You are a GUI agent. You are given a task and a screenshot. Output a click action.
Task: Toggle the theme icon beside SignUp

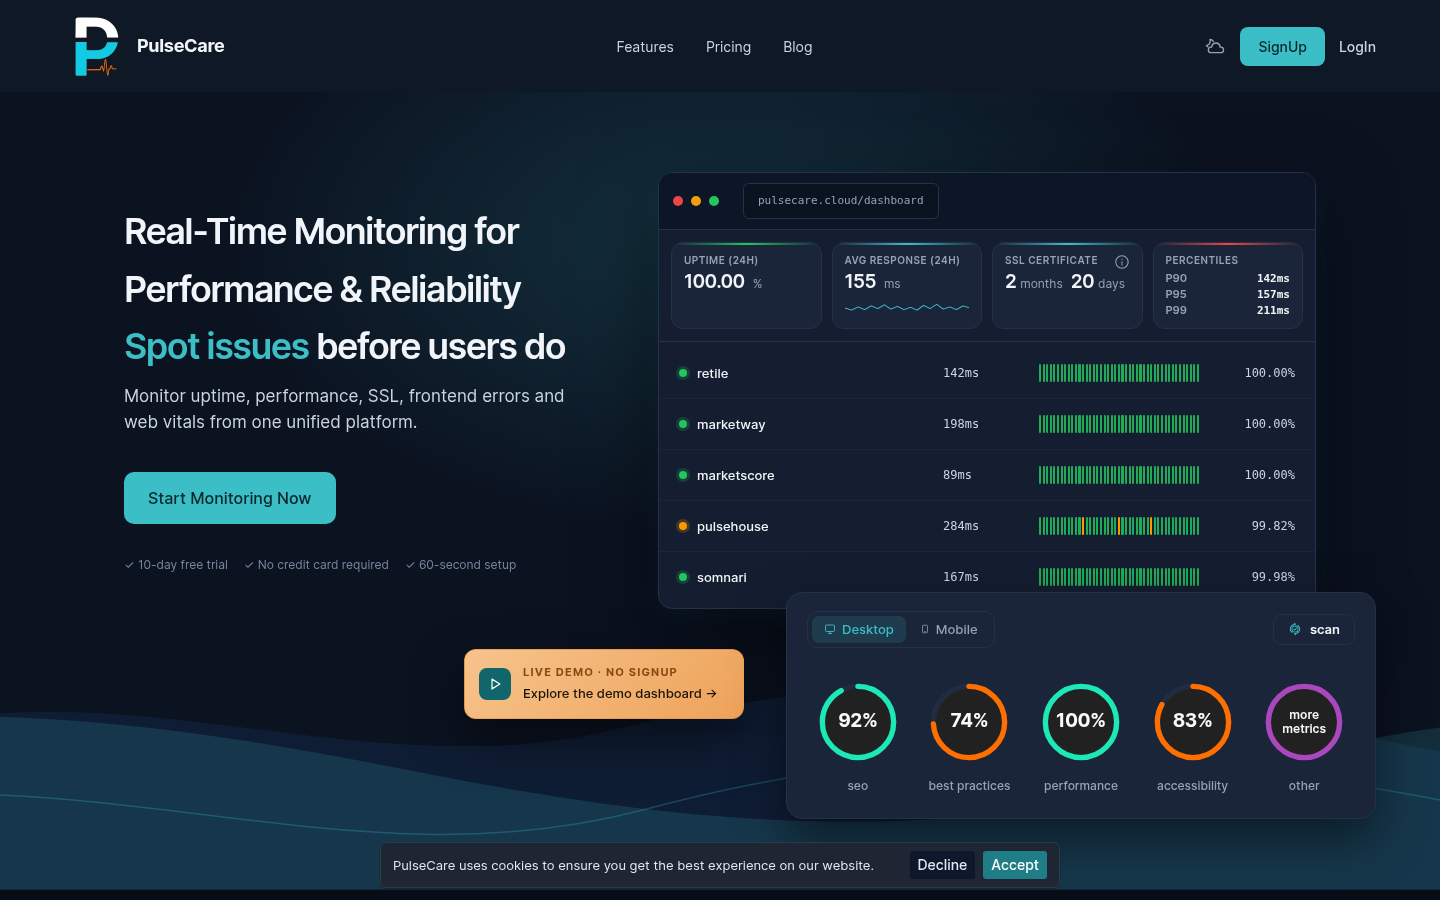[1215, 46]
